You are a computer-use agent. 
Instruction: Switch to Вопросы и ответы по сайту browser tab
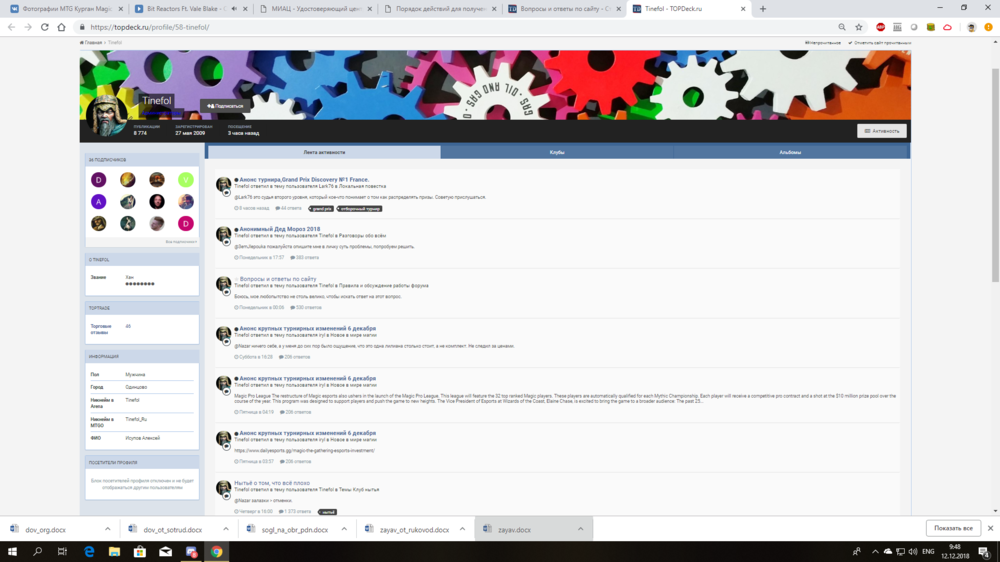564,9
